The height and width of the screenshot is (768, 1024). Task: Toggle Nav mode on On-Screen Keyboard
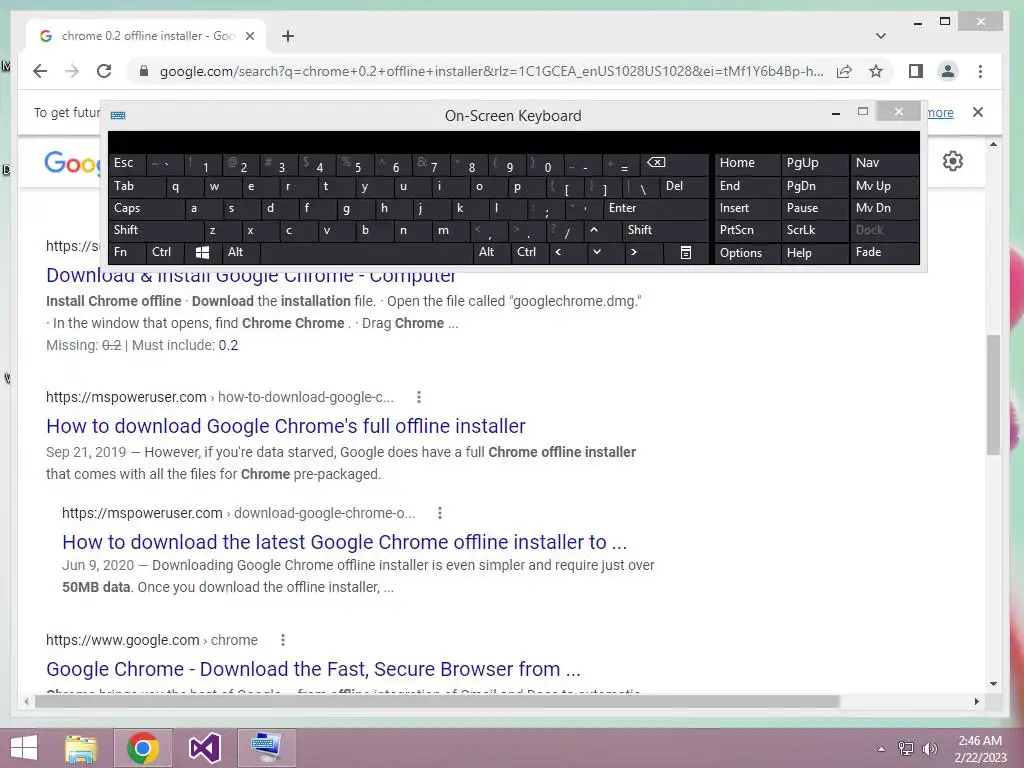[x=884, y=163]
